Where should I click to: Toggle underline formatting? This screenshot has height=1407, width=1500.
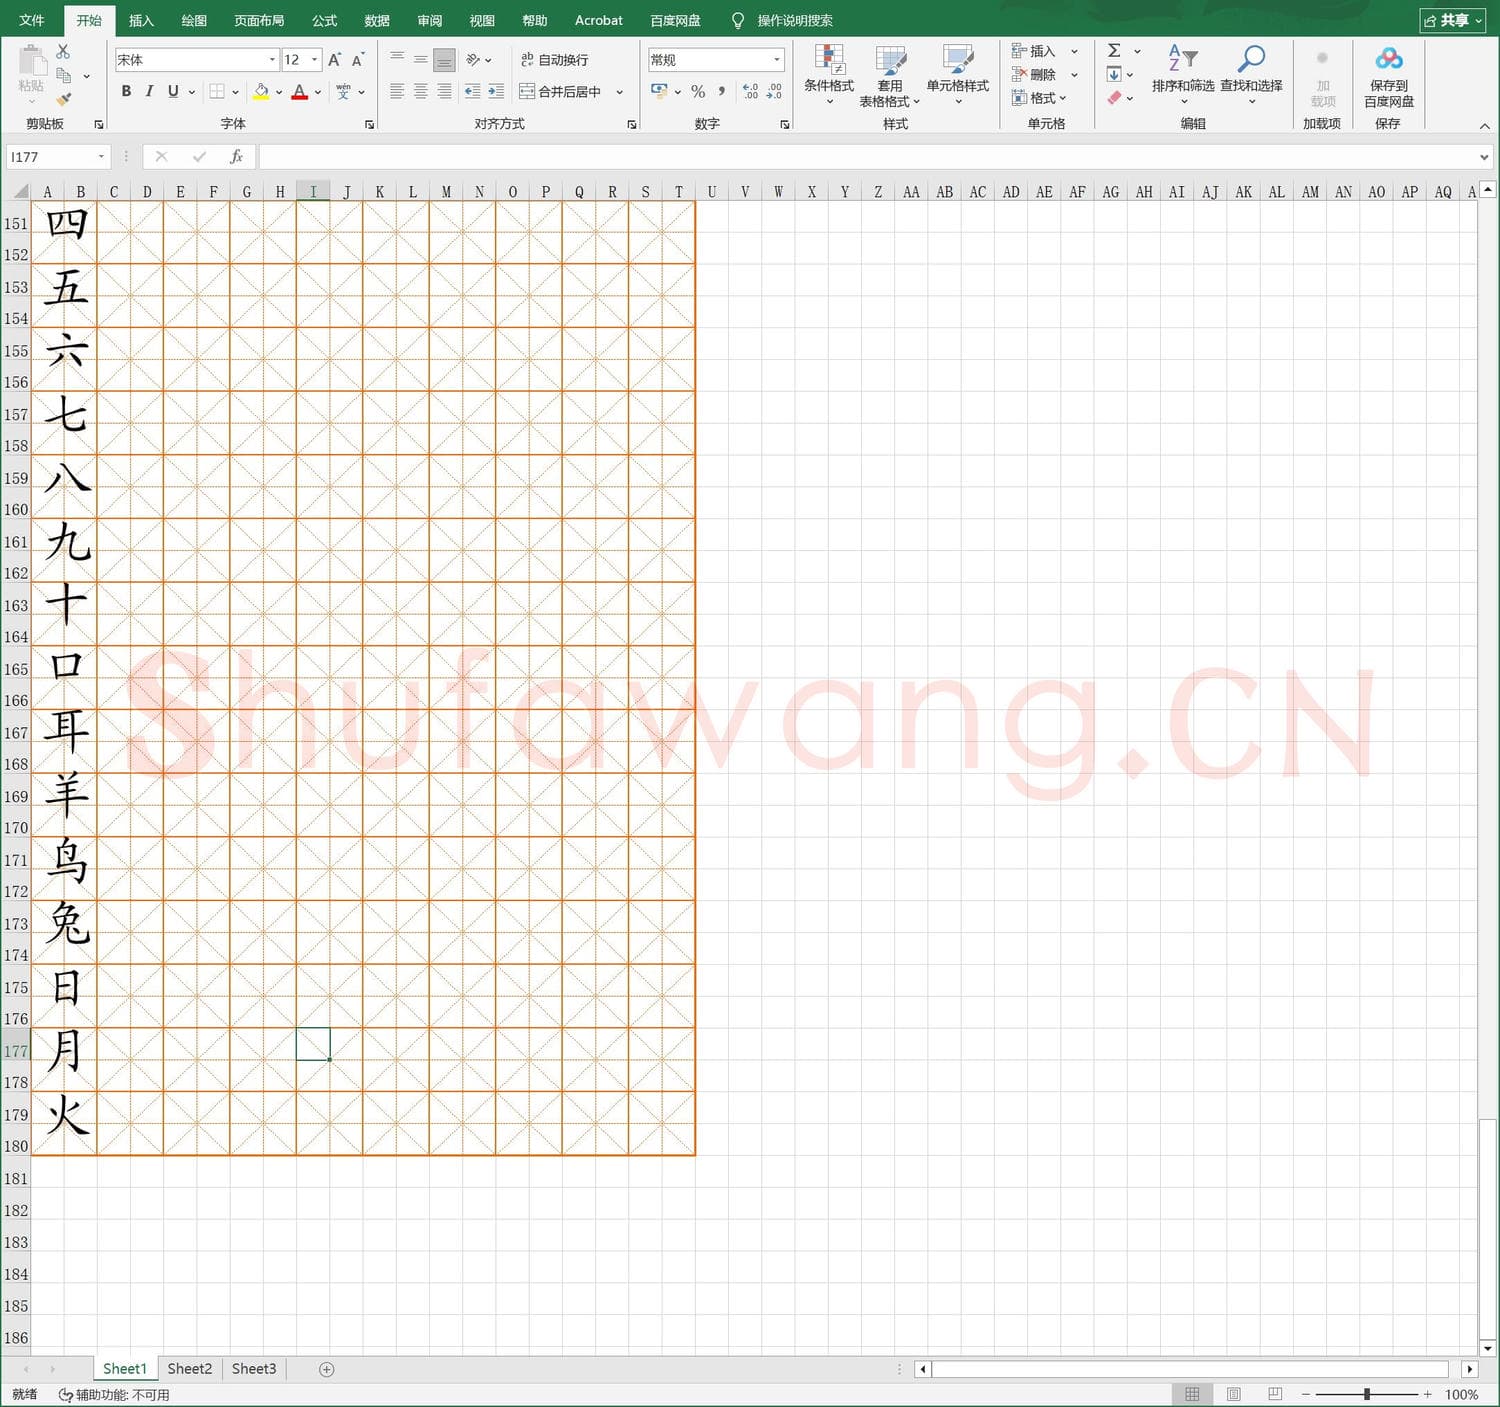173,91
